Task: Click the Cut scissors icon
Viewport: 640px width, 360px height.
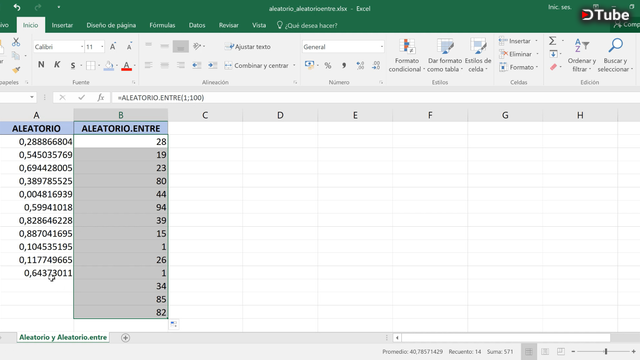Action: point(16,42)
